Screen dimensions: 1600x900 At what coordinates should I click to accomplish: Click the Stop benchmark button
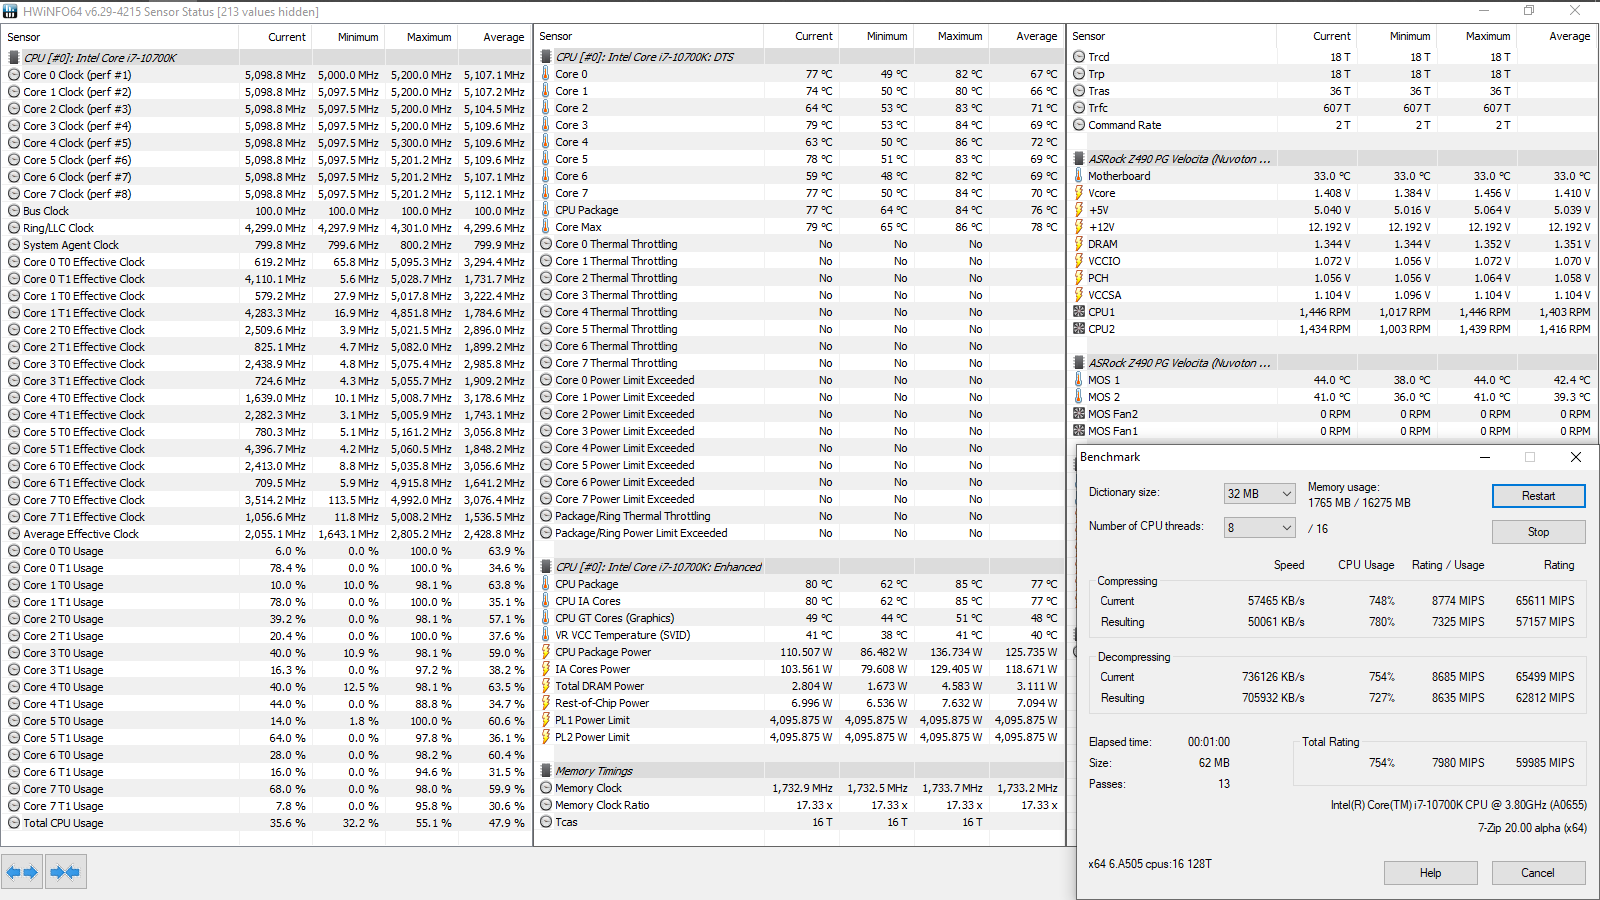point(1538,532)
